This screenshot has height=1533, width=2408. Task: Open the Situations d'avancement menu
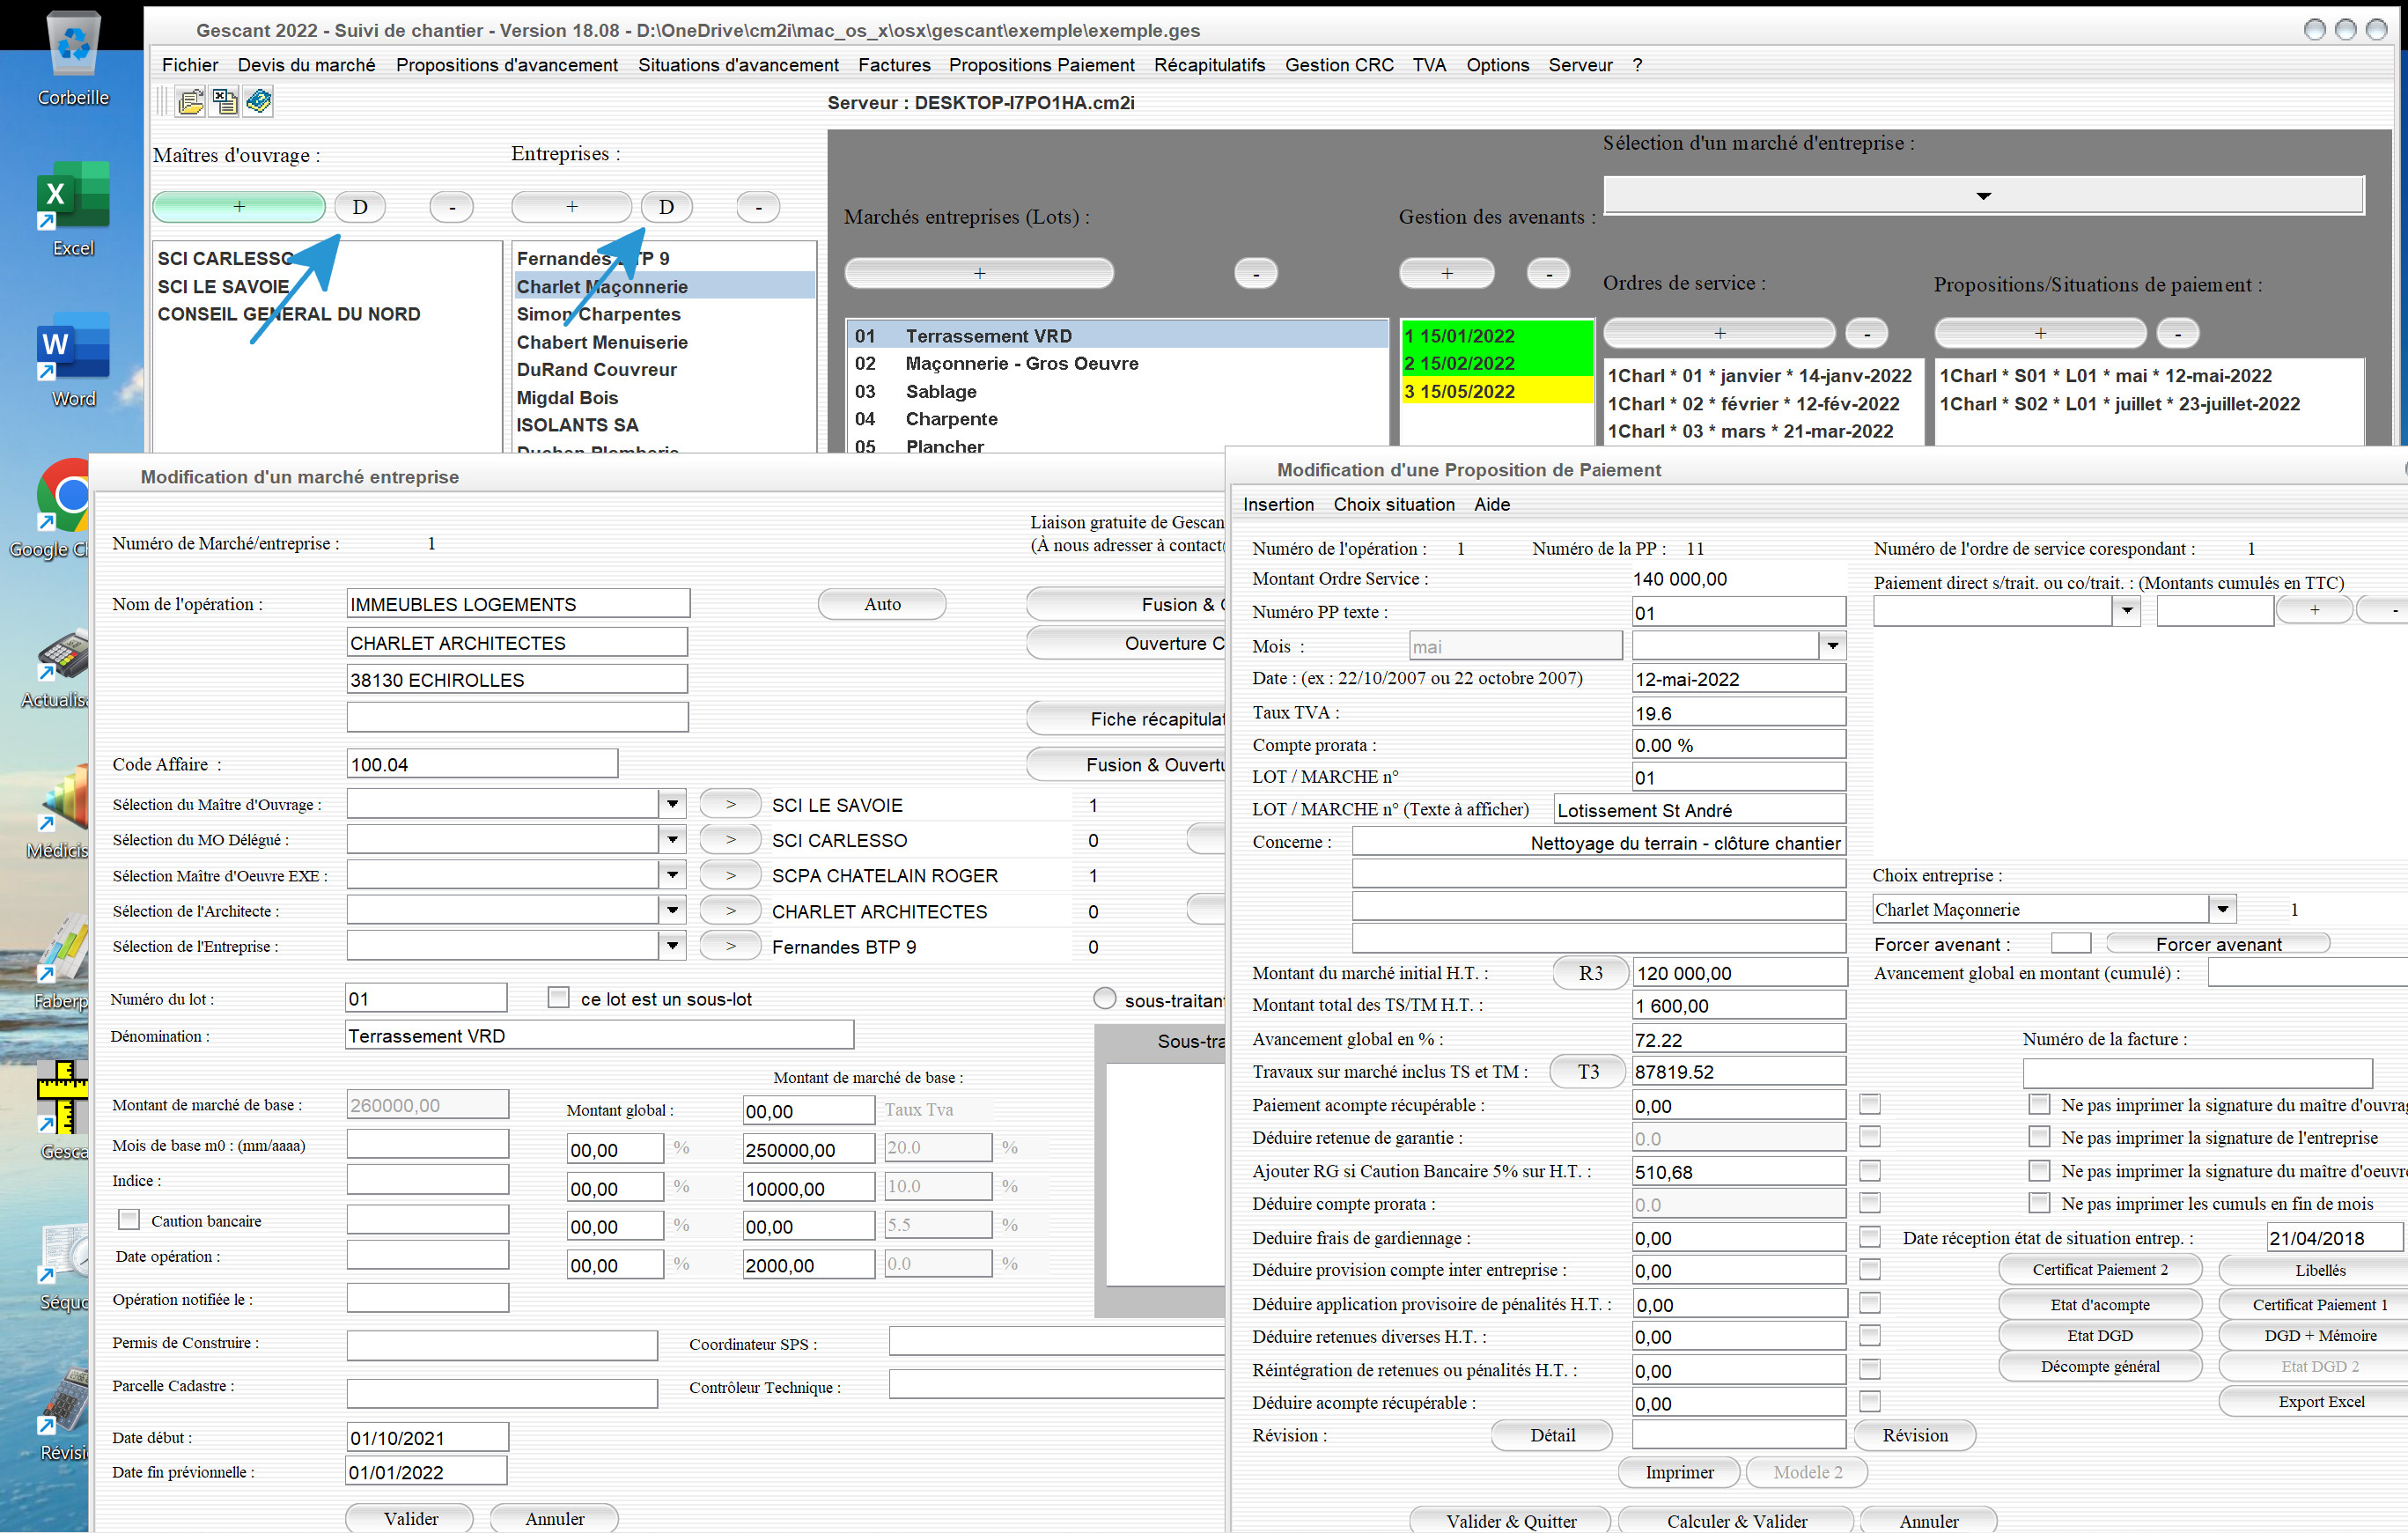[x=738, y=65]
